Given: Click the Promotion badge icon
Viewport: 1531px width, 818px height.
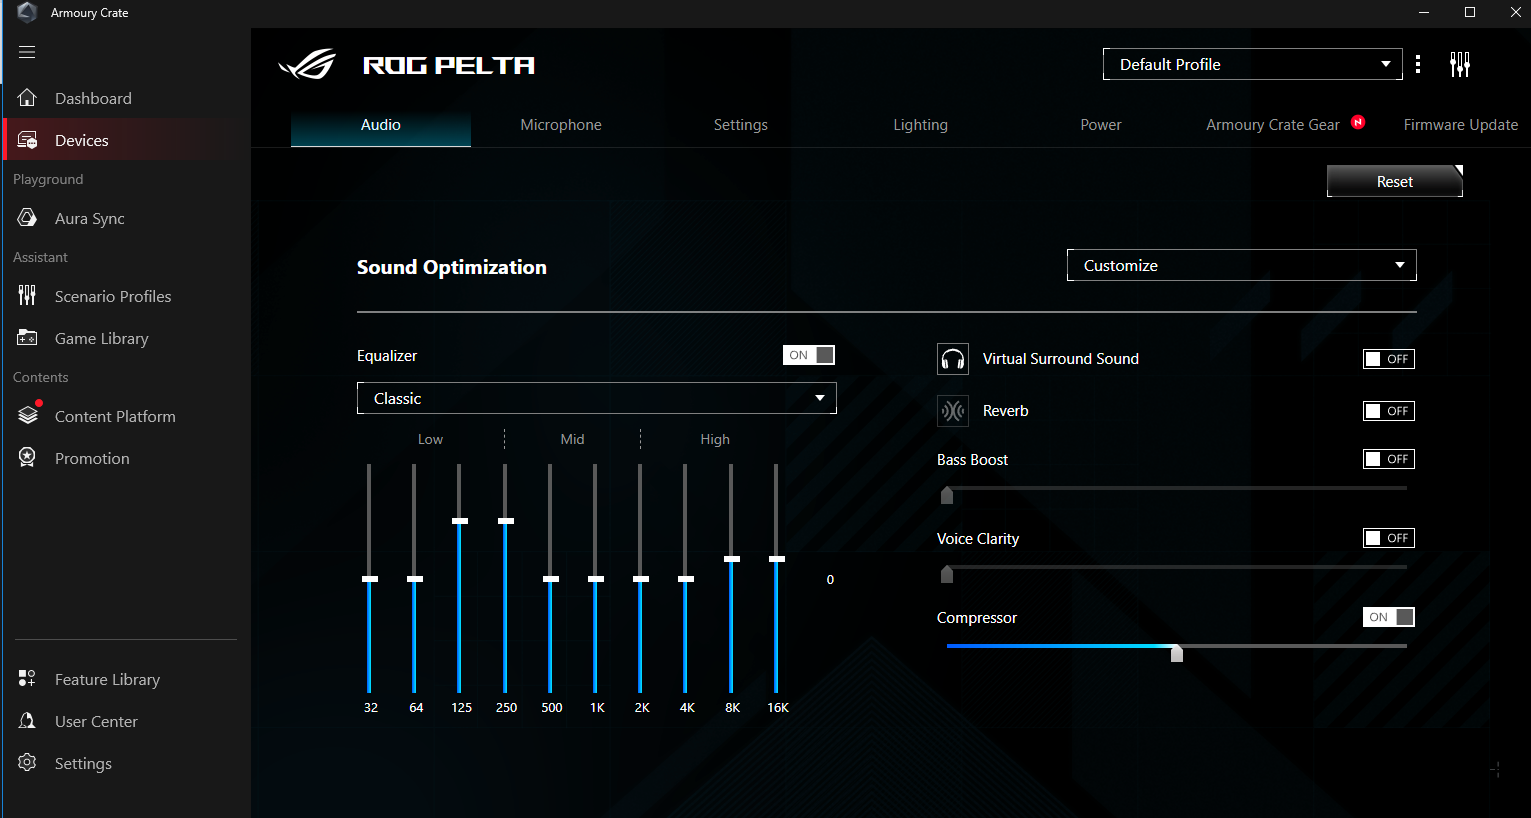Looking at the screenshot, I should (28, 458).
